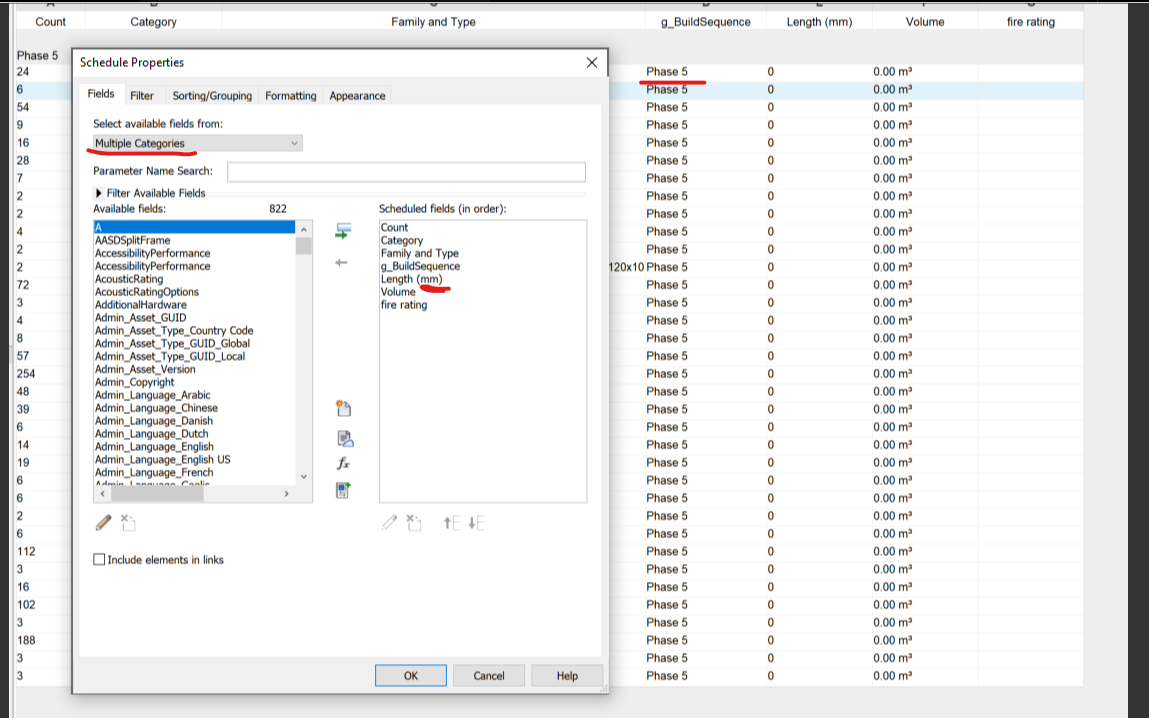Click the Help button
The image size is (1149, 724).
click(567, 675)
